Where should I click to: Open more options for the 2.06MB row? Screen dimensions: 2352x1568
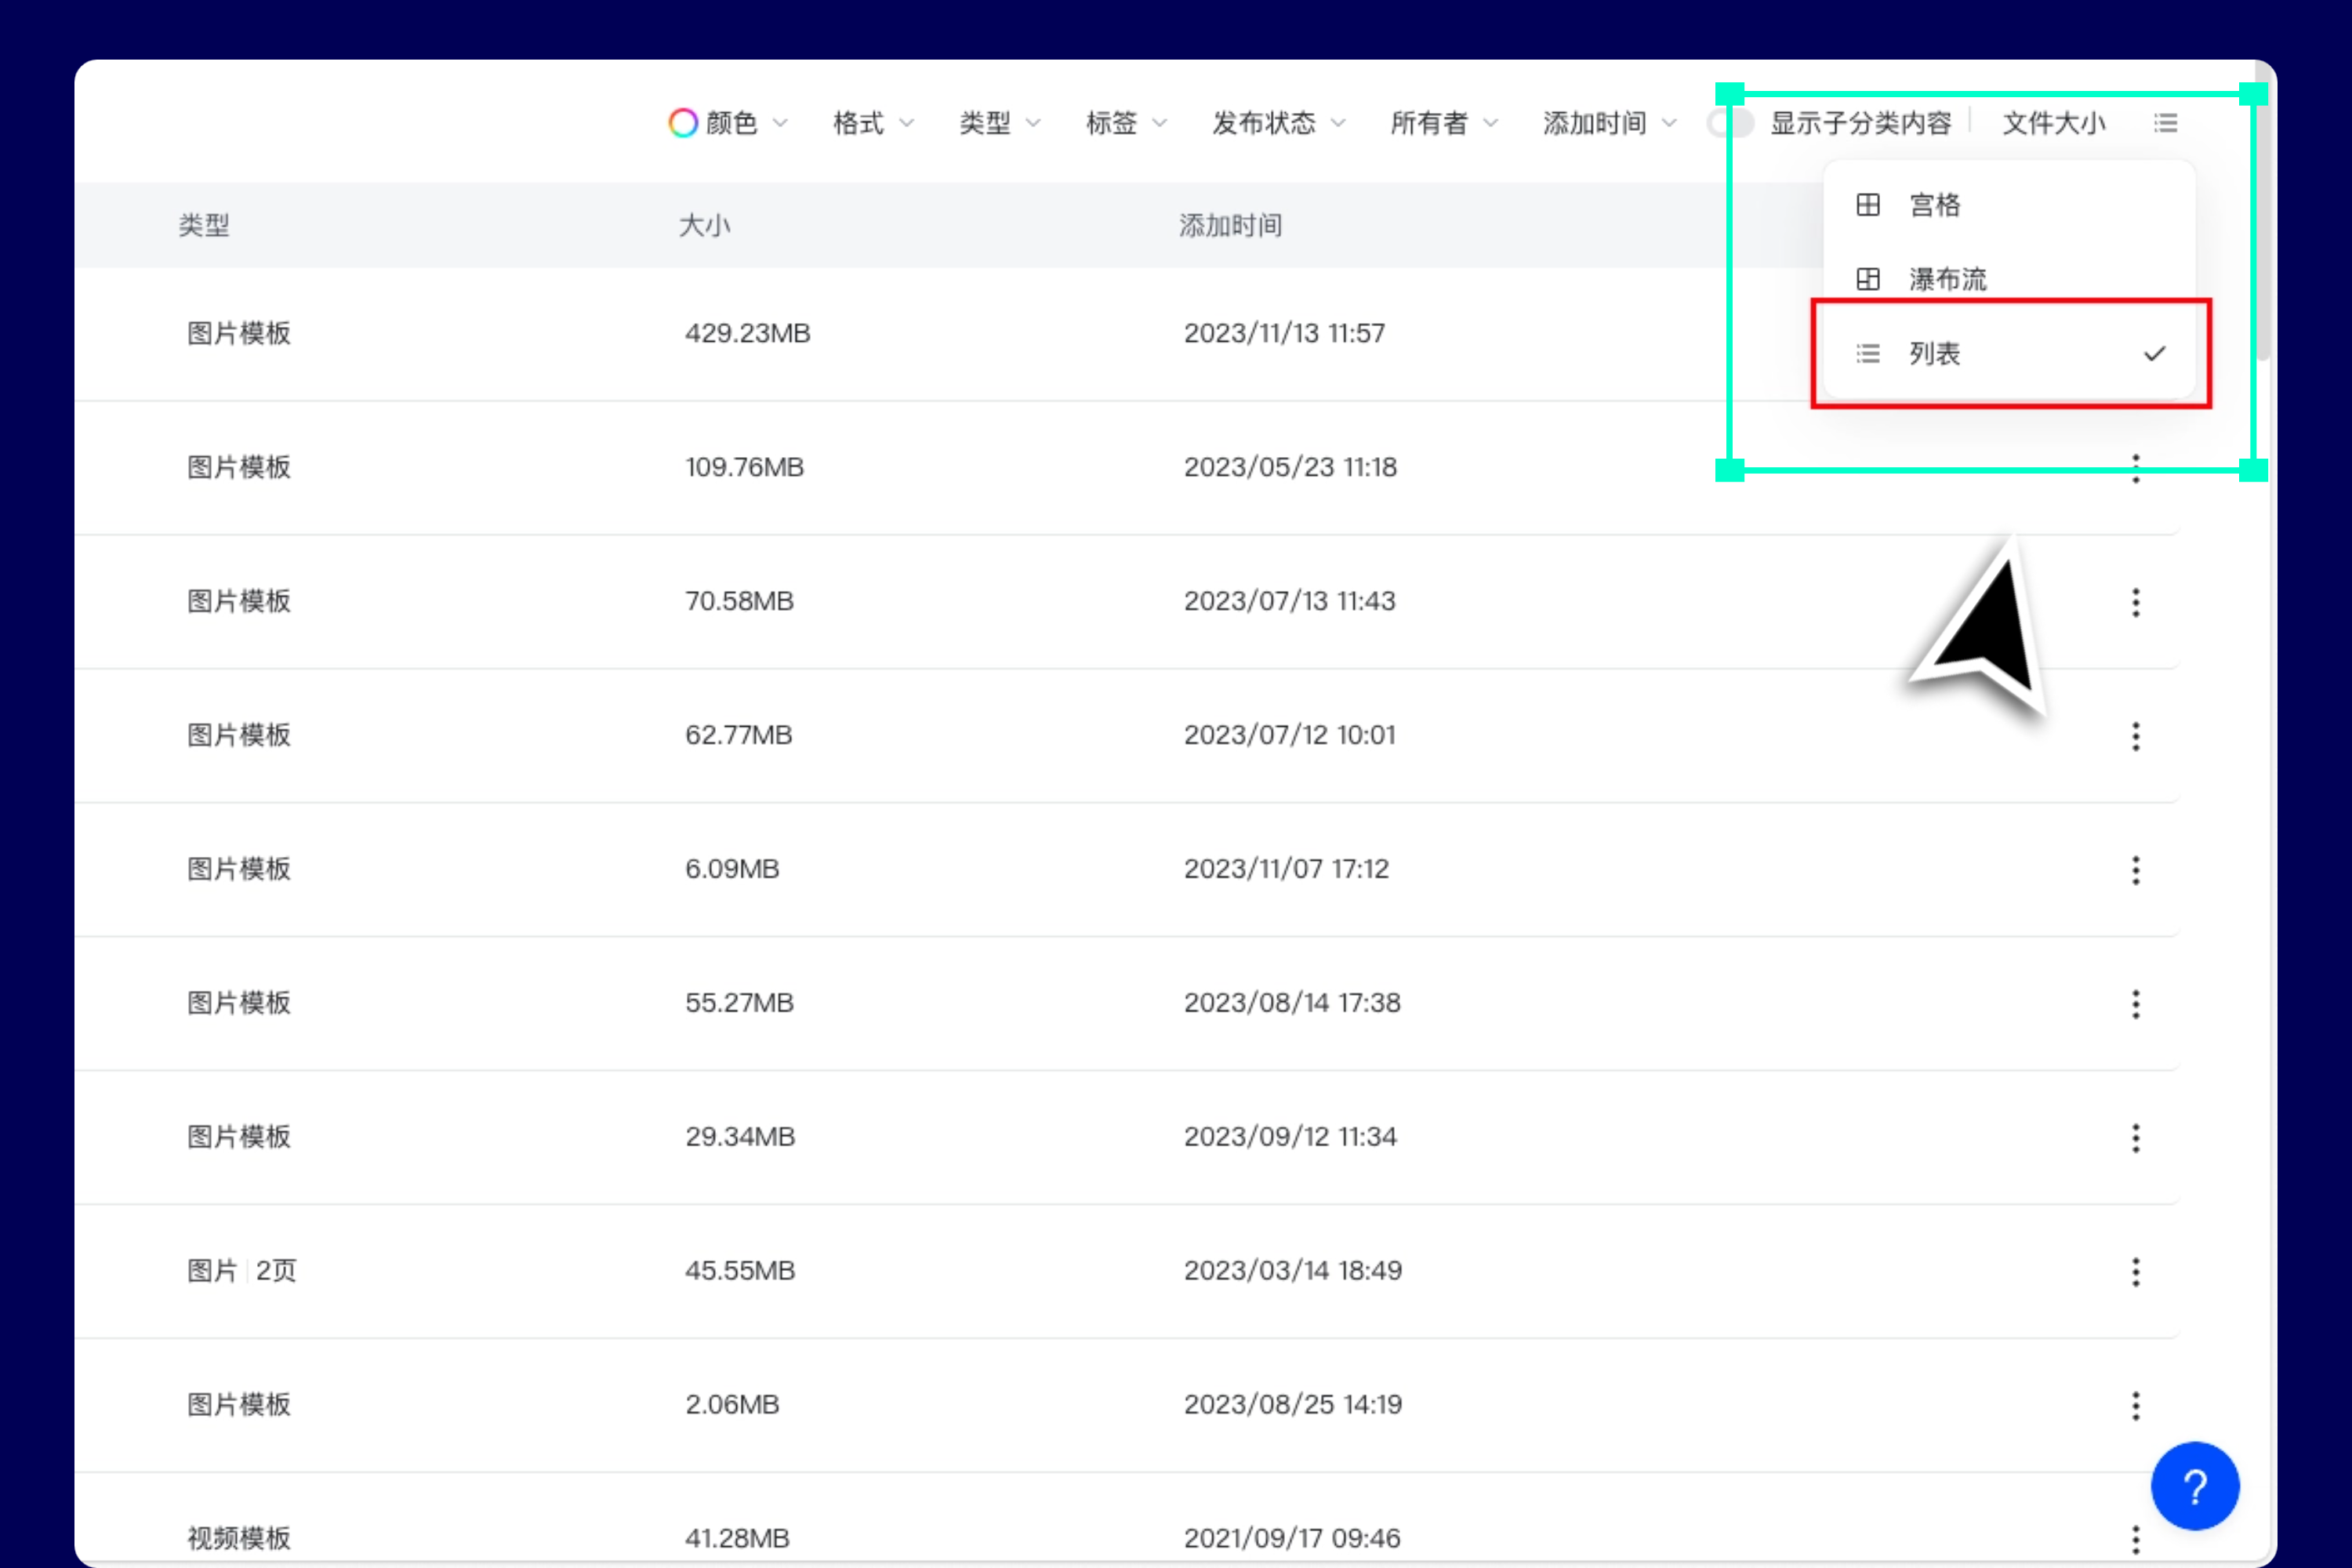coord(2136,1406)
